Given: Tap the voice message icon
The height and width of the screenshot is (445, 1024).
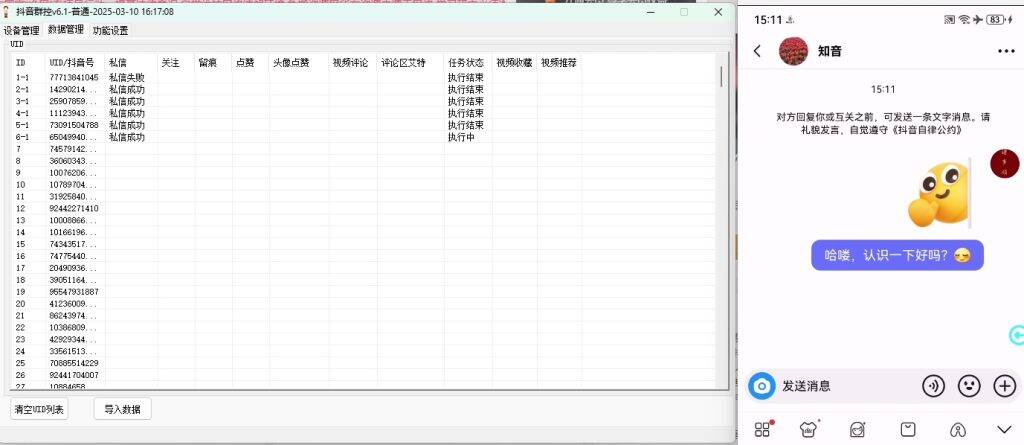Looking at the screenshot, I should tap(933, 386).
